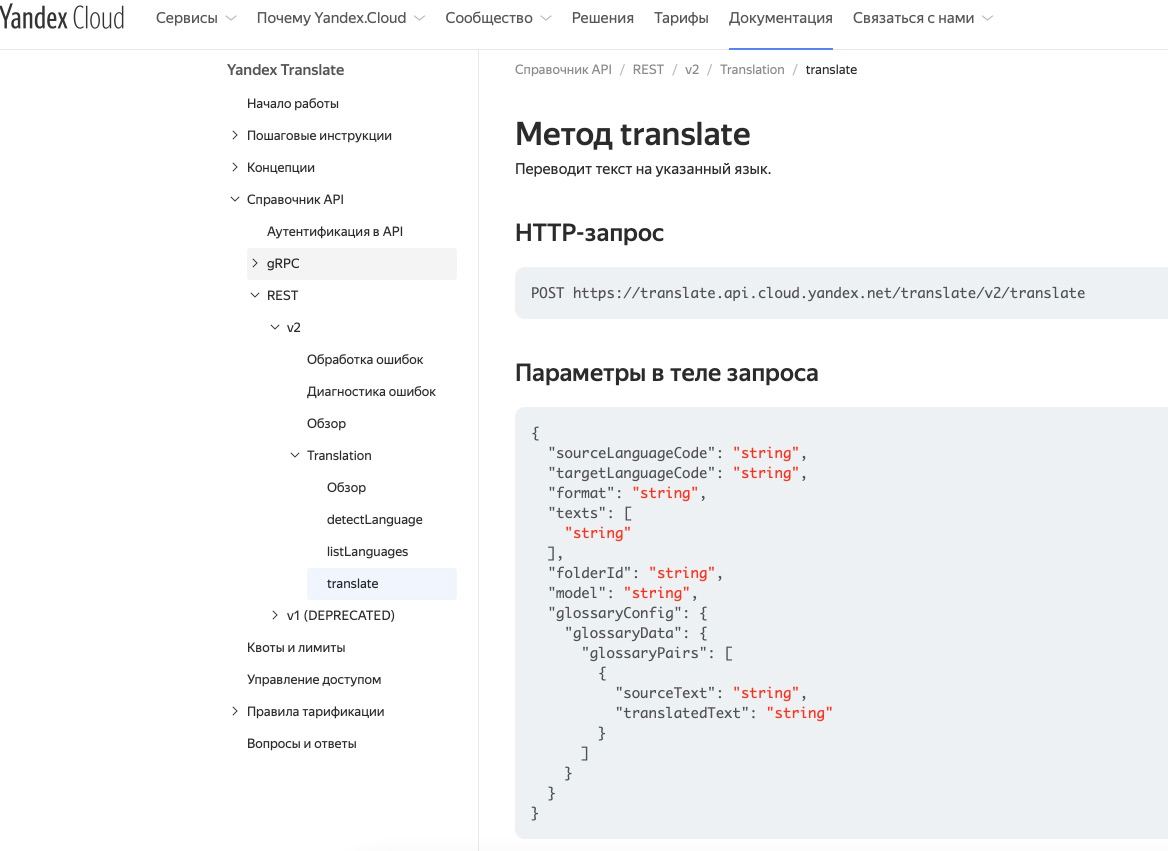Select the translate sidebar item
Viewport: 1168px width, 851px height.
[x=381, y=583]
